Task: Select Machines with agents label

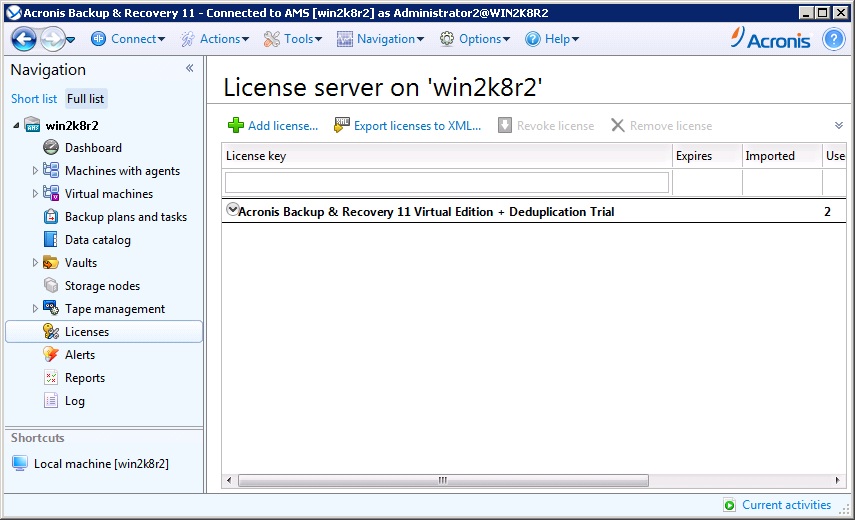Action: coord(122,171)
